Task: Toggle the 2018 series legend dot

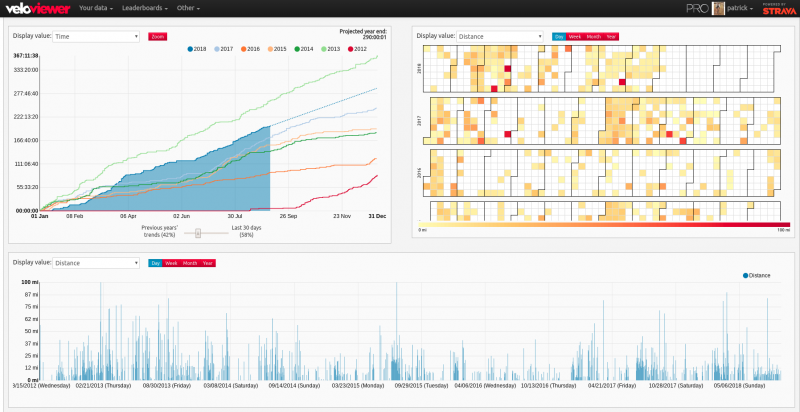Action: pyautogui.click(x=191, y=49)
